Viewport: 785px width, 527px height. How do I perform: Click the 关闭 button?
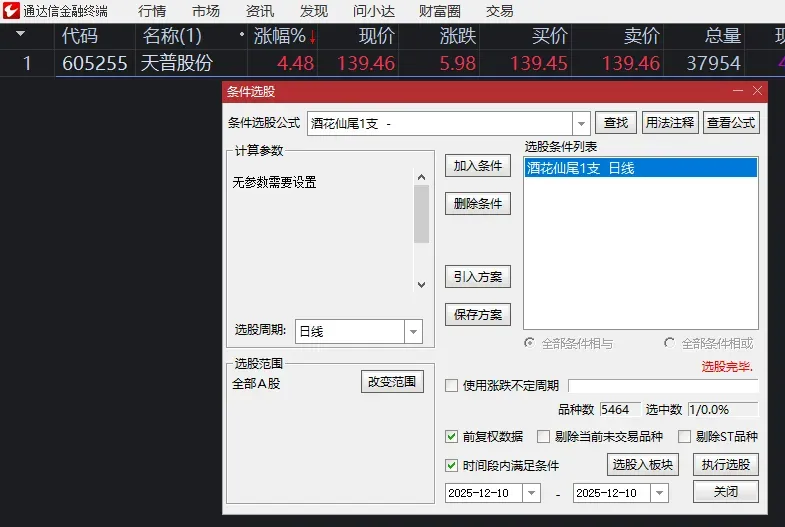(x=726, y=492)
